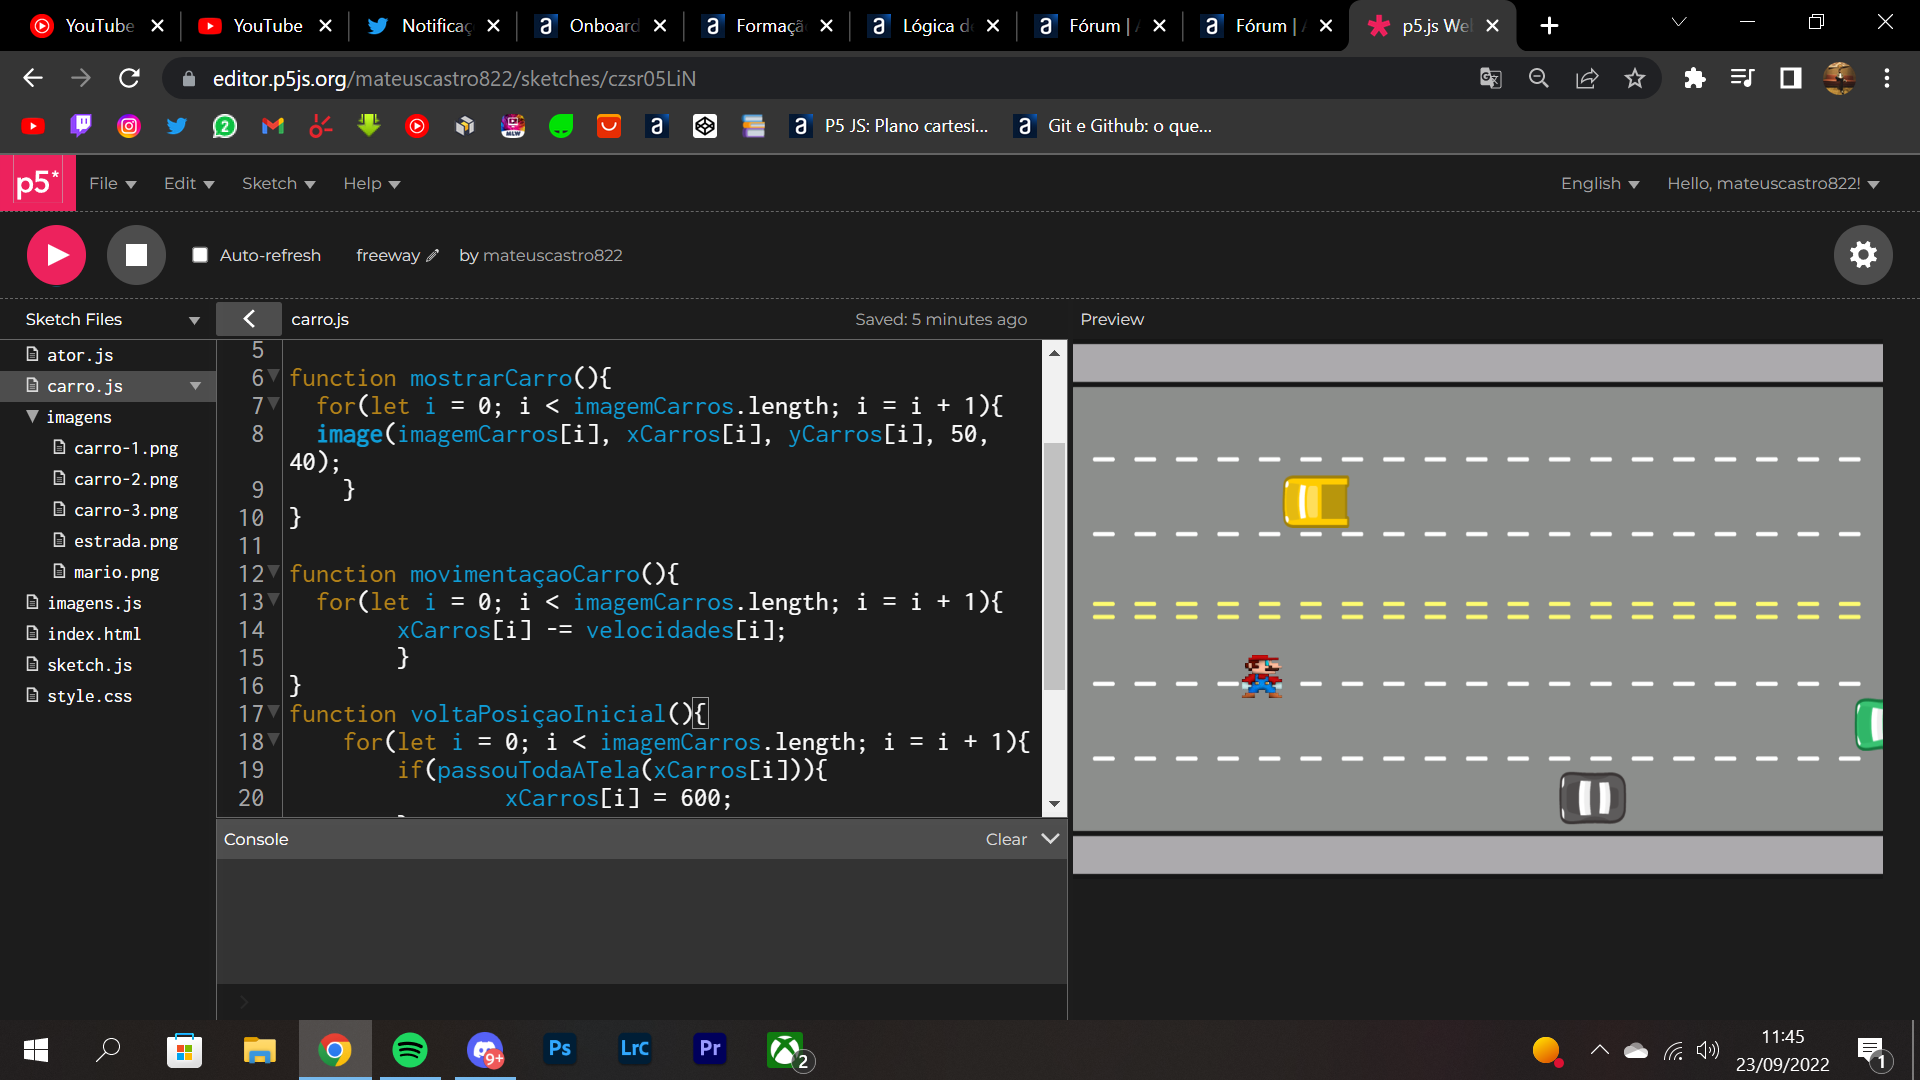Viewport: 1920px width, 1080px height.
Task: Click mateuscastro822 author link
Action: (552, 255)
